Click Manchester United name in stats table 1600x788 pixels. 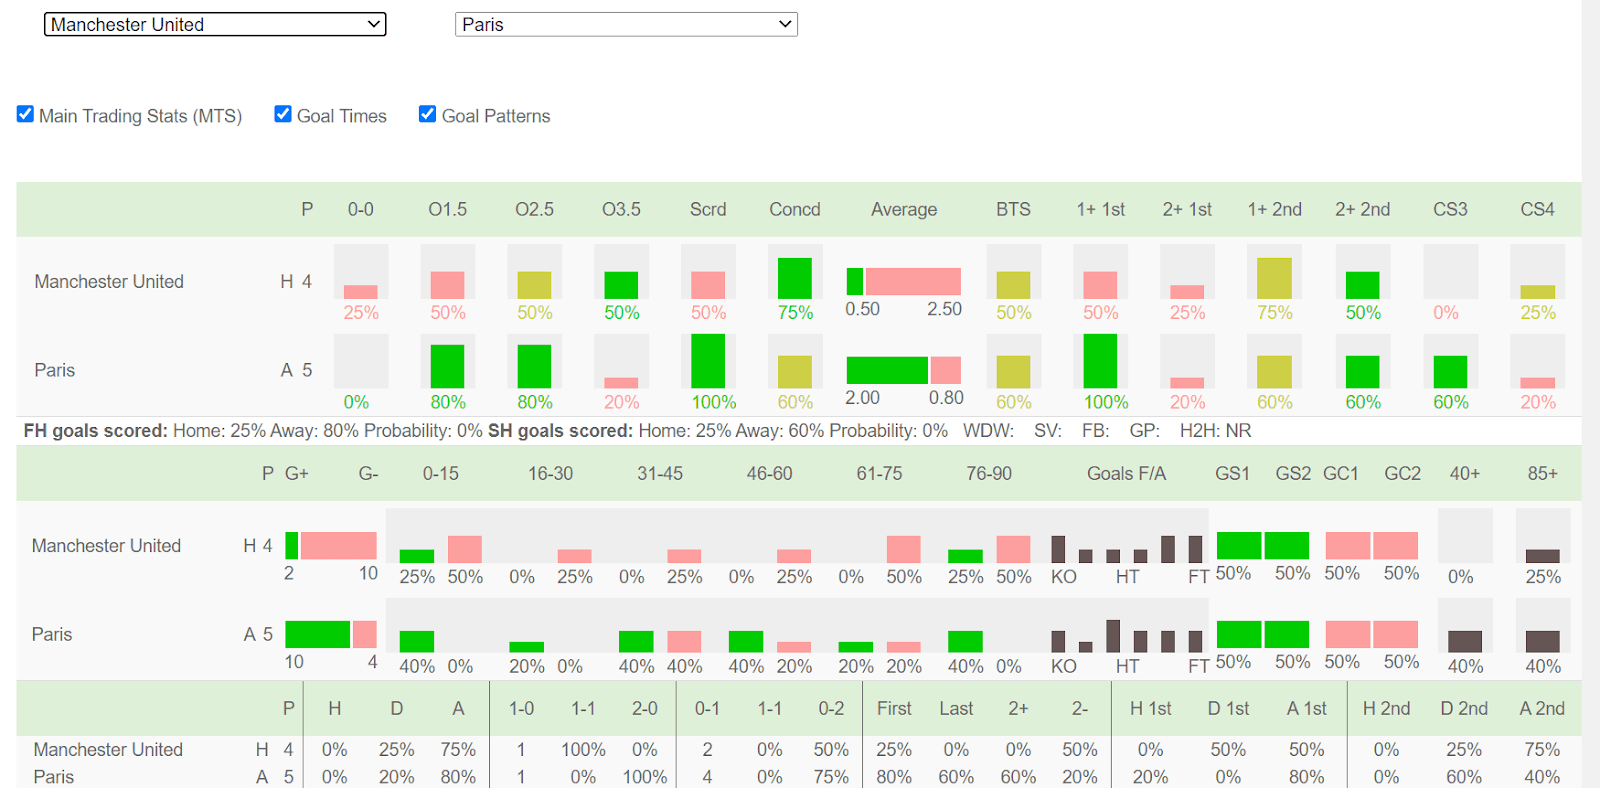click(109, 282)
